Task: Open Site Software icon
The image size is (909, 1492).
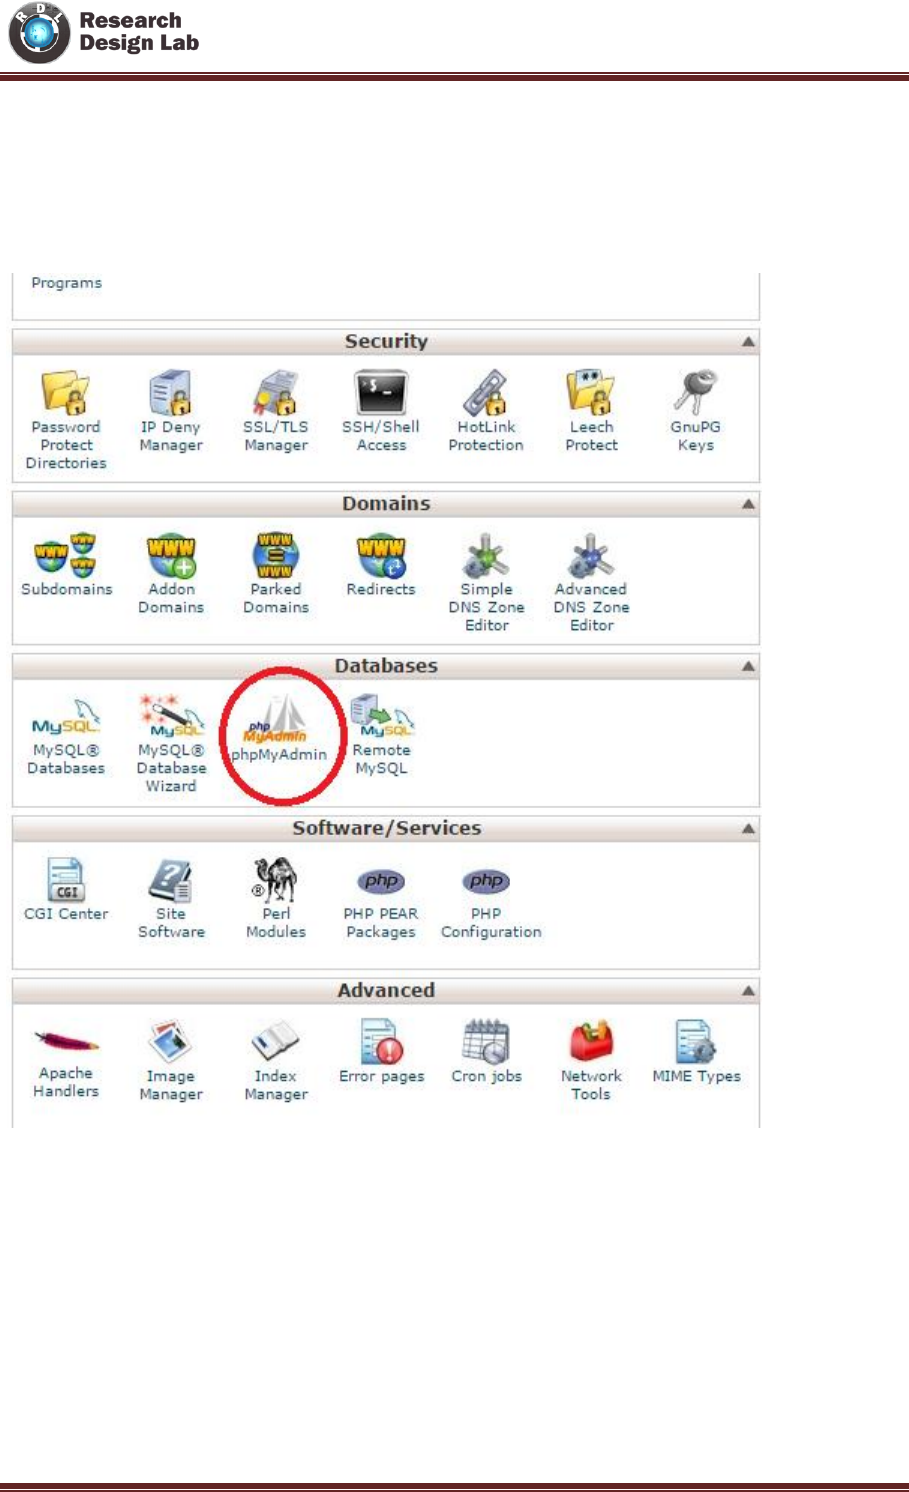Action: (171, 880)
